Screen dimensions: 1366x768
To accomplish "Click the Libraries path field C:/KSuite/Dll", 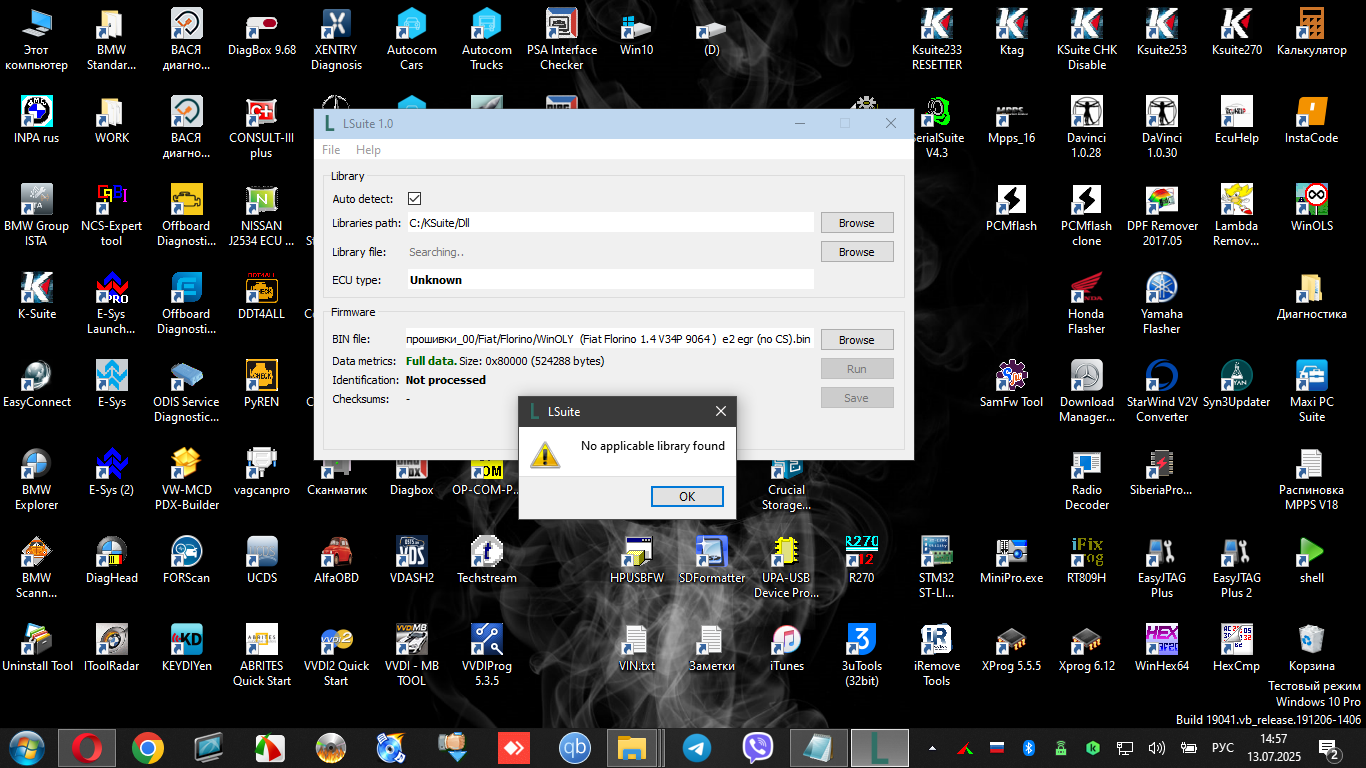I will coord(609,223).
